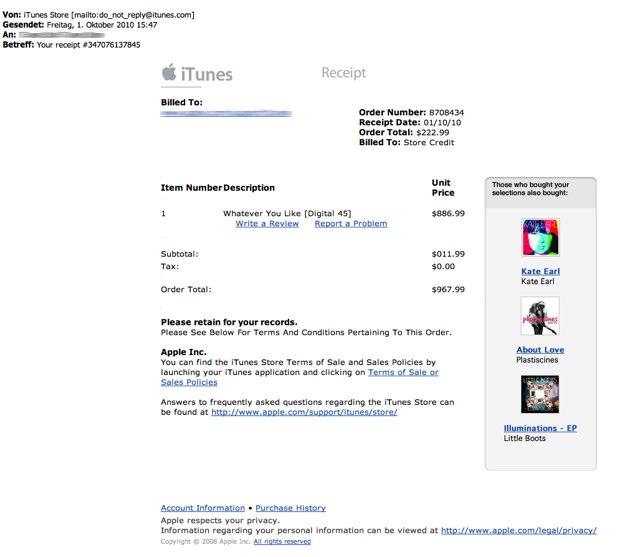Click the Receipt heading text
Image resolution: width=620 pixels, height=557 pixels.
click(343, 73)
